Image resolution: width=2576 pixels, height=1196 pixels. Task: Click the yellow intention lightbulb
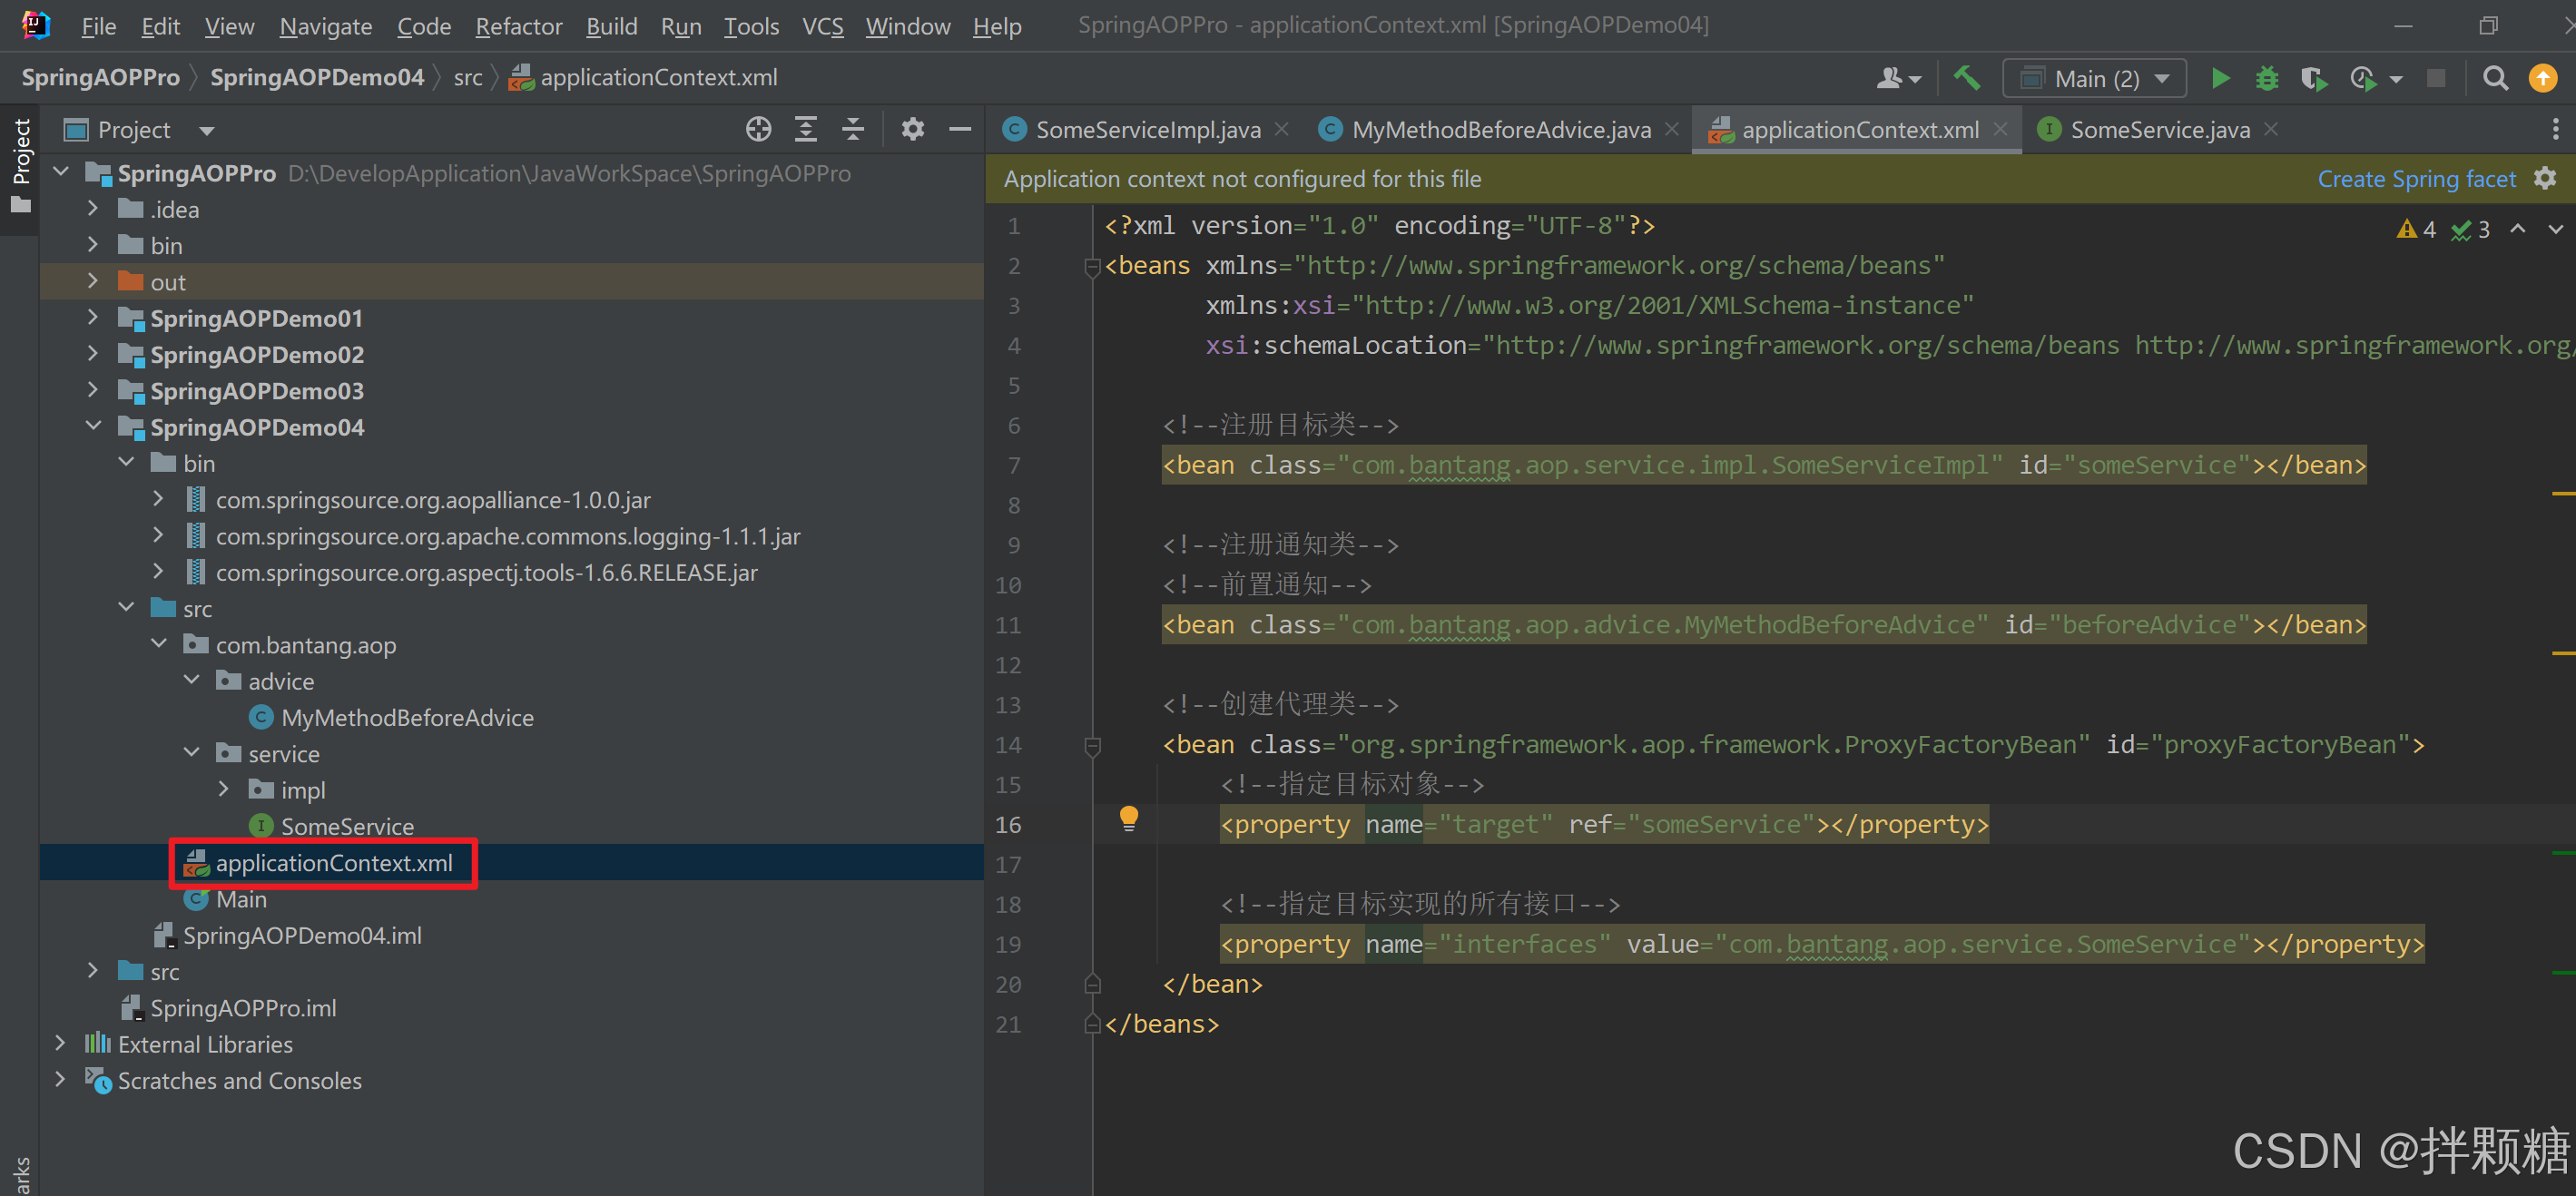pyautogui.click(x=1128, y=818)
